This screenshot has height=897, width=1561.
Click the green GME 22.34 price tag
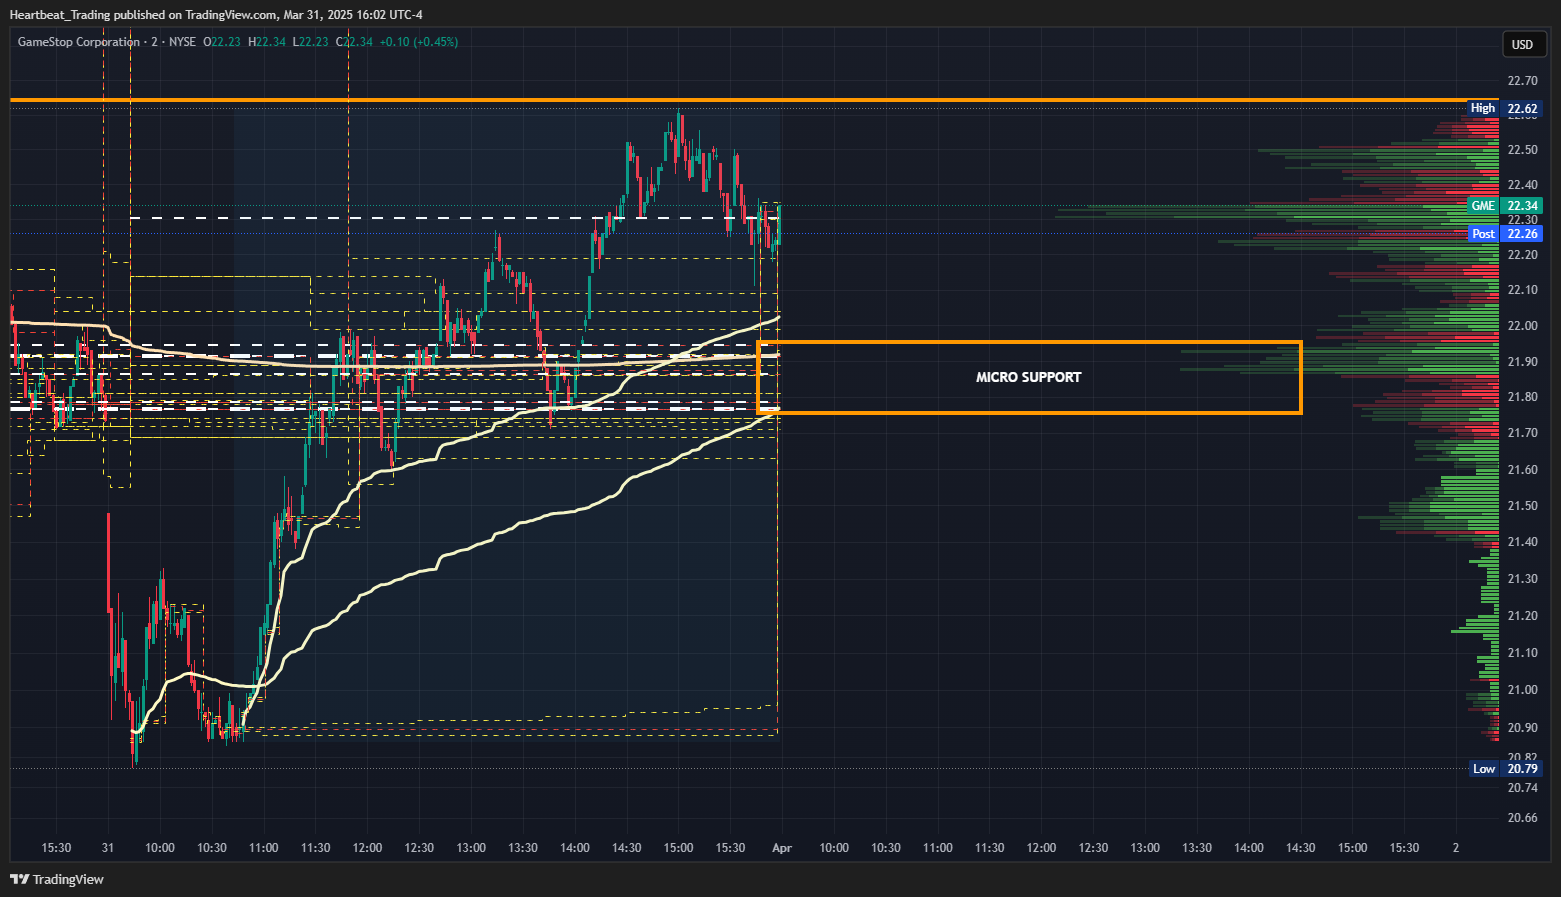(x=1505, y=206)
